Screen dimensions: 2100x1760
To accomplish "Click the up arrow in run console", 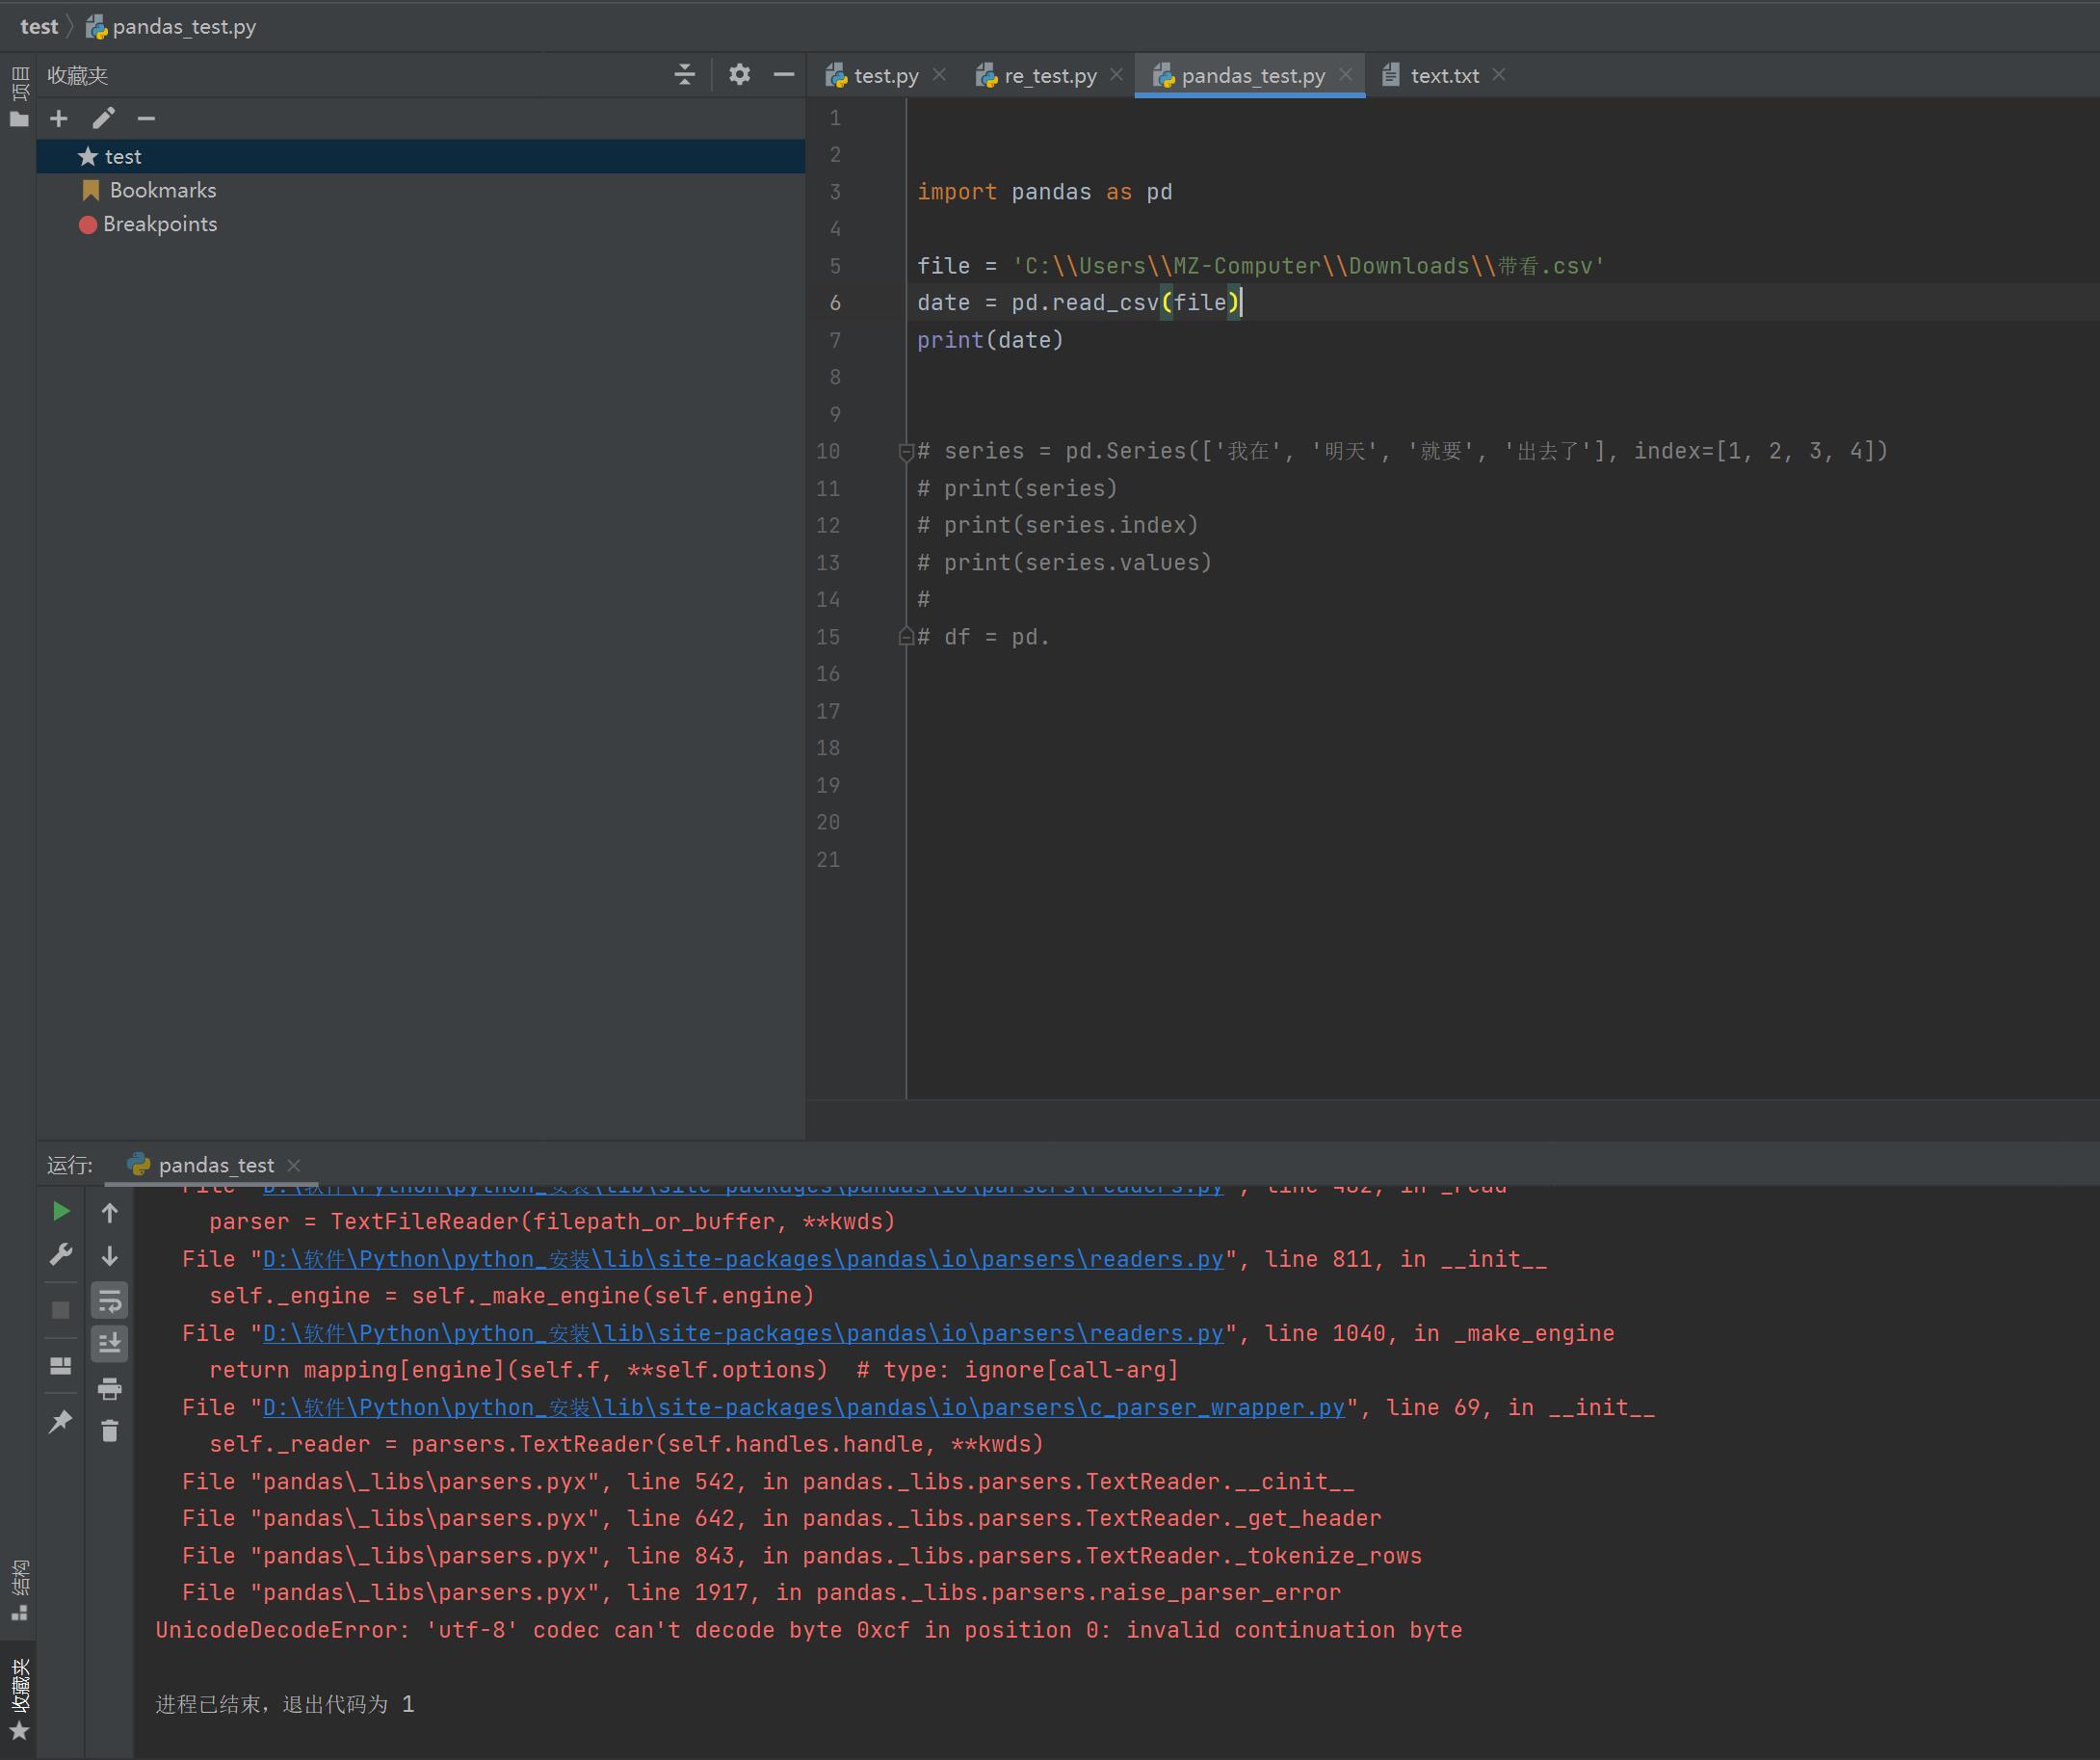I will pyautogui.click(x=109, y=1213).
